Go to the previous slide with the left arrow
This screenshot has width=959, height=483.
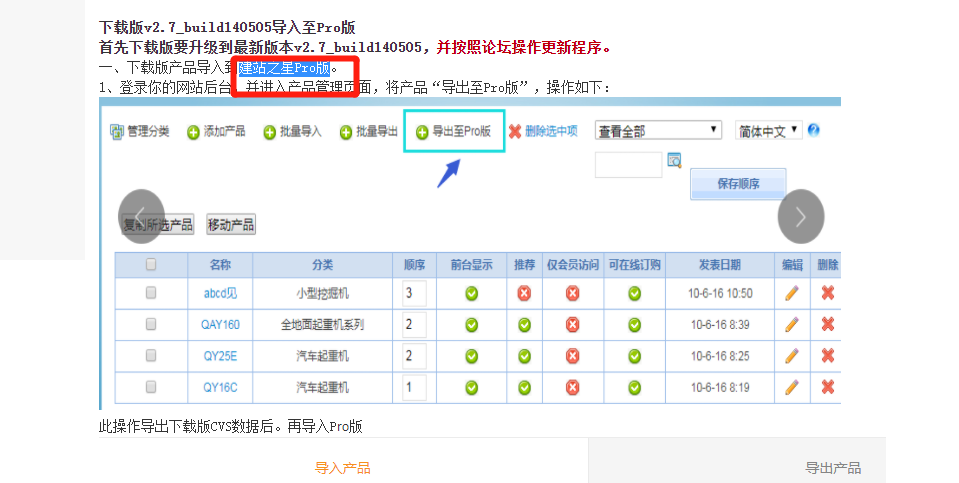[141, 216]
